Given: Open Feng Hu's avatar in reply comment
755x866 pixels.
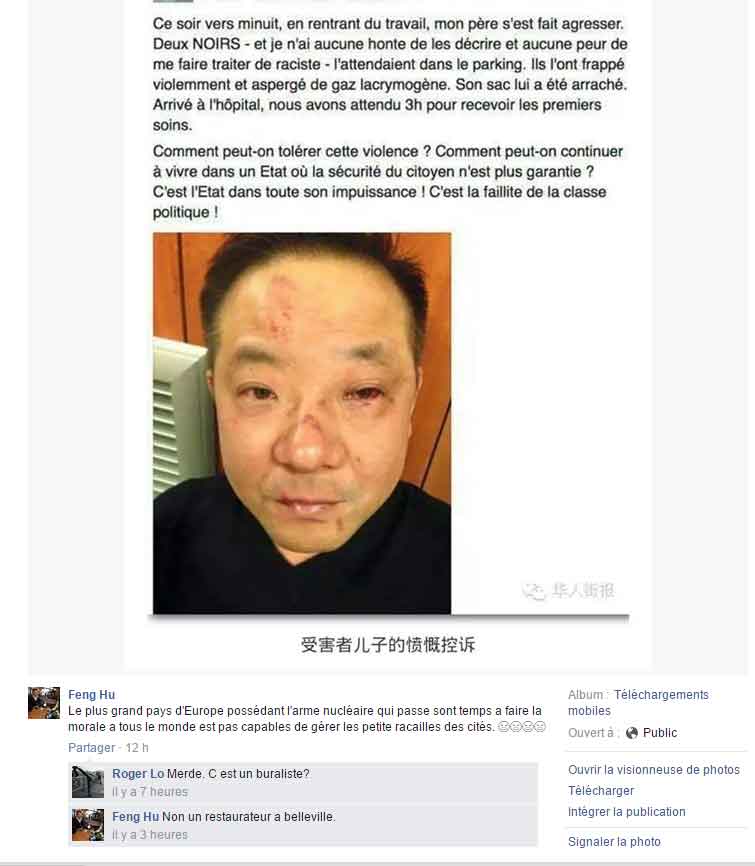Looking at the screenshot, I should (88, 825).
